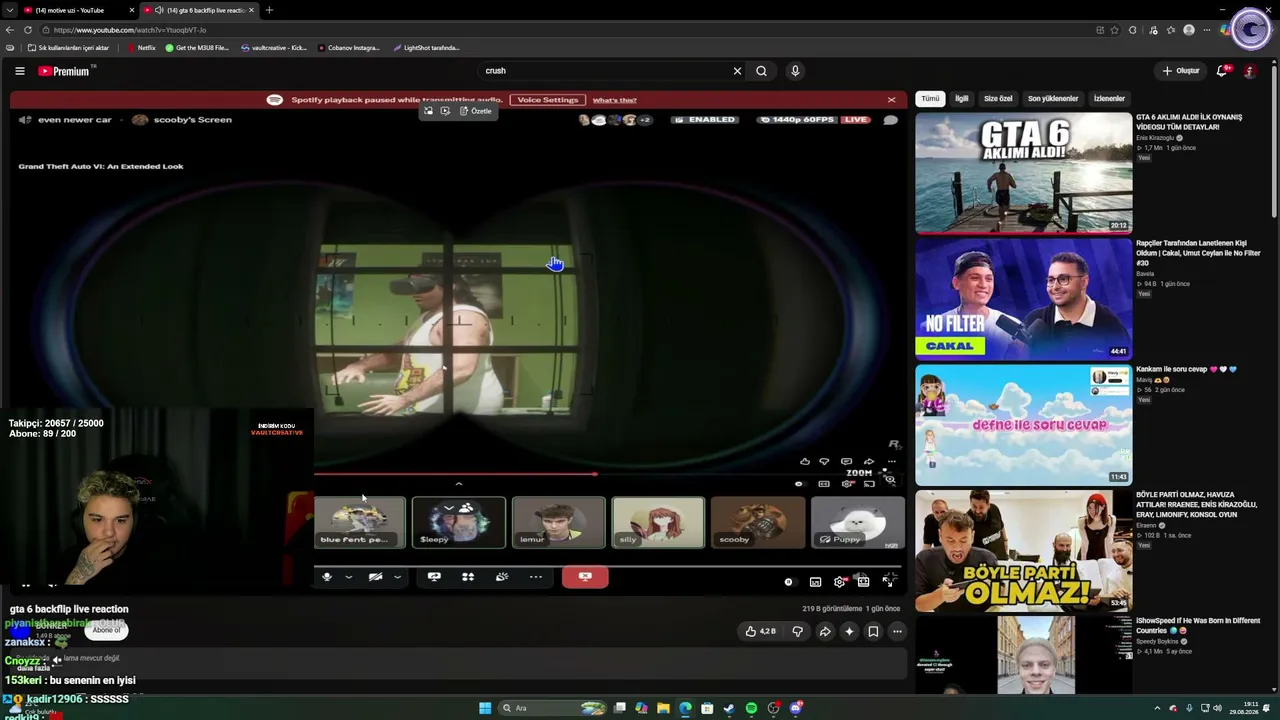Click the search magnifier button
This screenshot has width=1280, height=720.
pyautogui.click(x=761, y=71)
